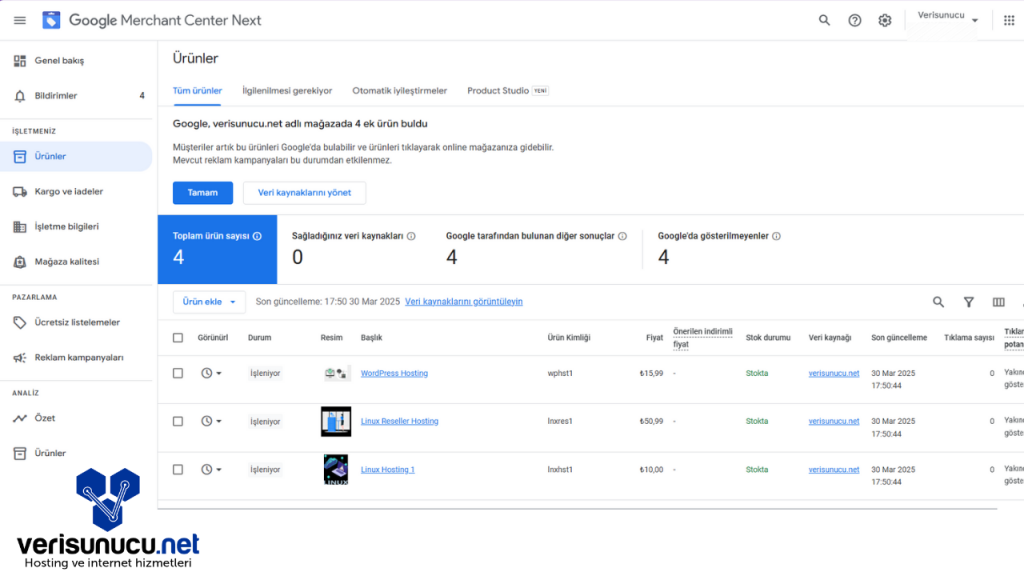Viewport: 1024px width, 576px height.
Task: Open visibility dropdown for Linux Hosting 1 row
Action: tap(211, 470)
